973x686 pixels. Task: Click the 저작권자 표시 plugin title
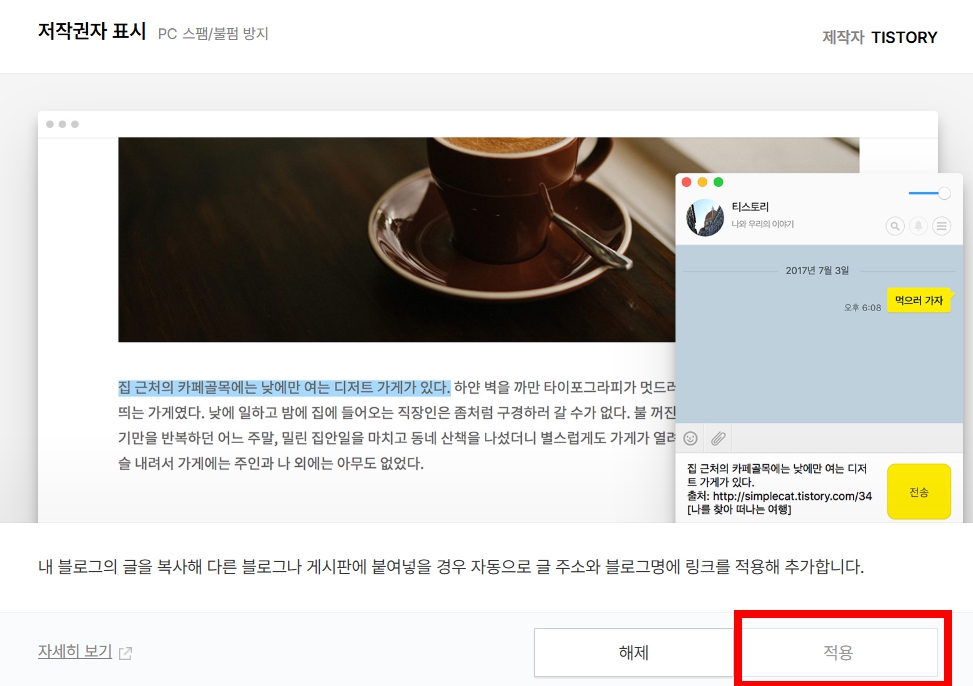pos(92,31)
